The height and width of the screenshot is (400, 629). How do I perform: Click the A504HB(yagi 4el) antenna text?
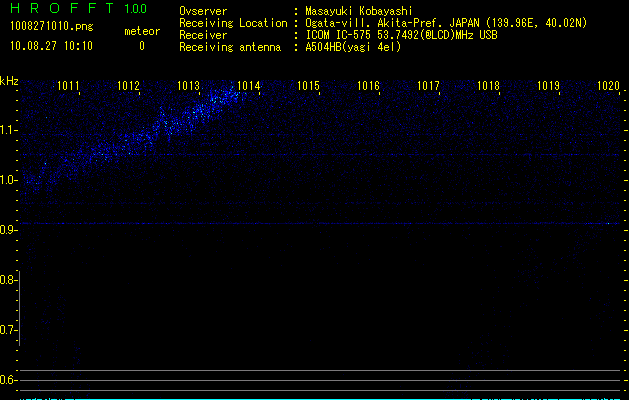point(353,47)
